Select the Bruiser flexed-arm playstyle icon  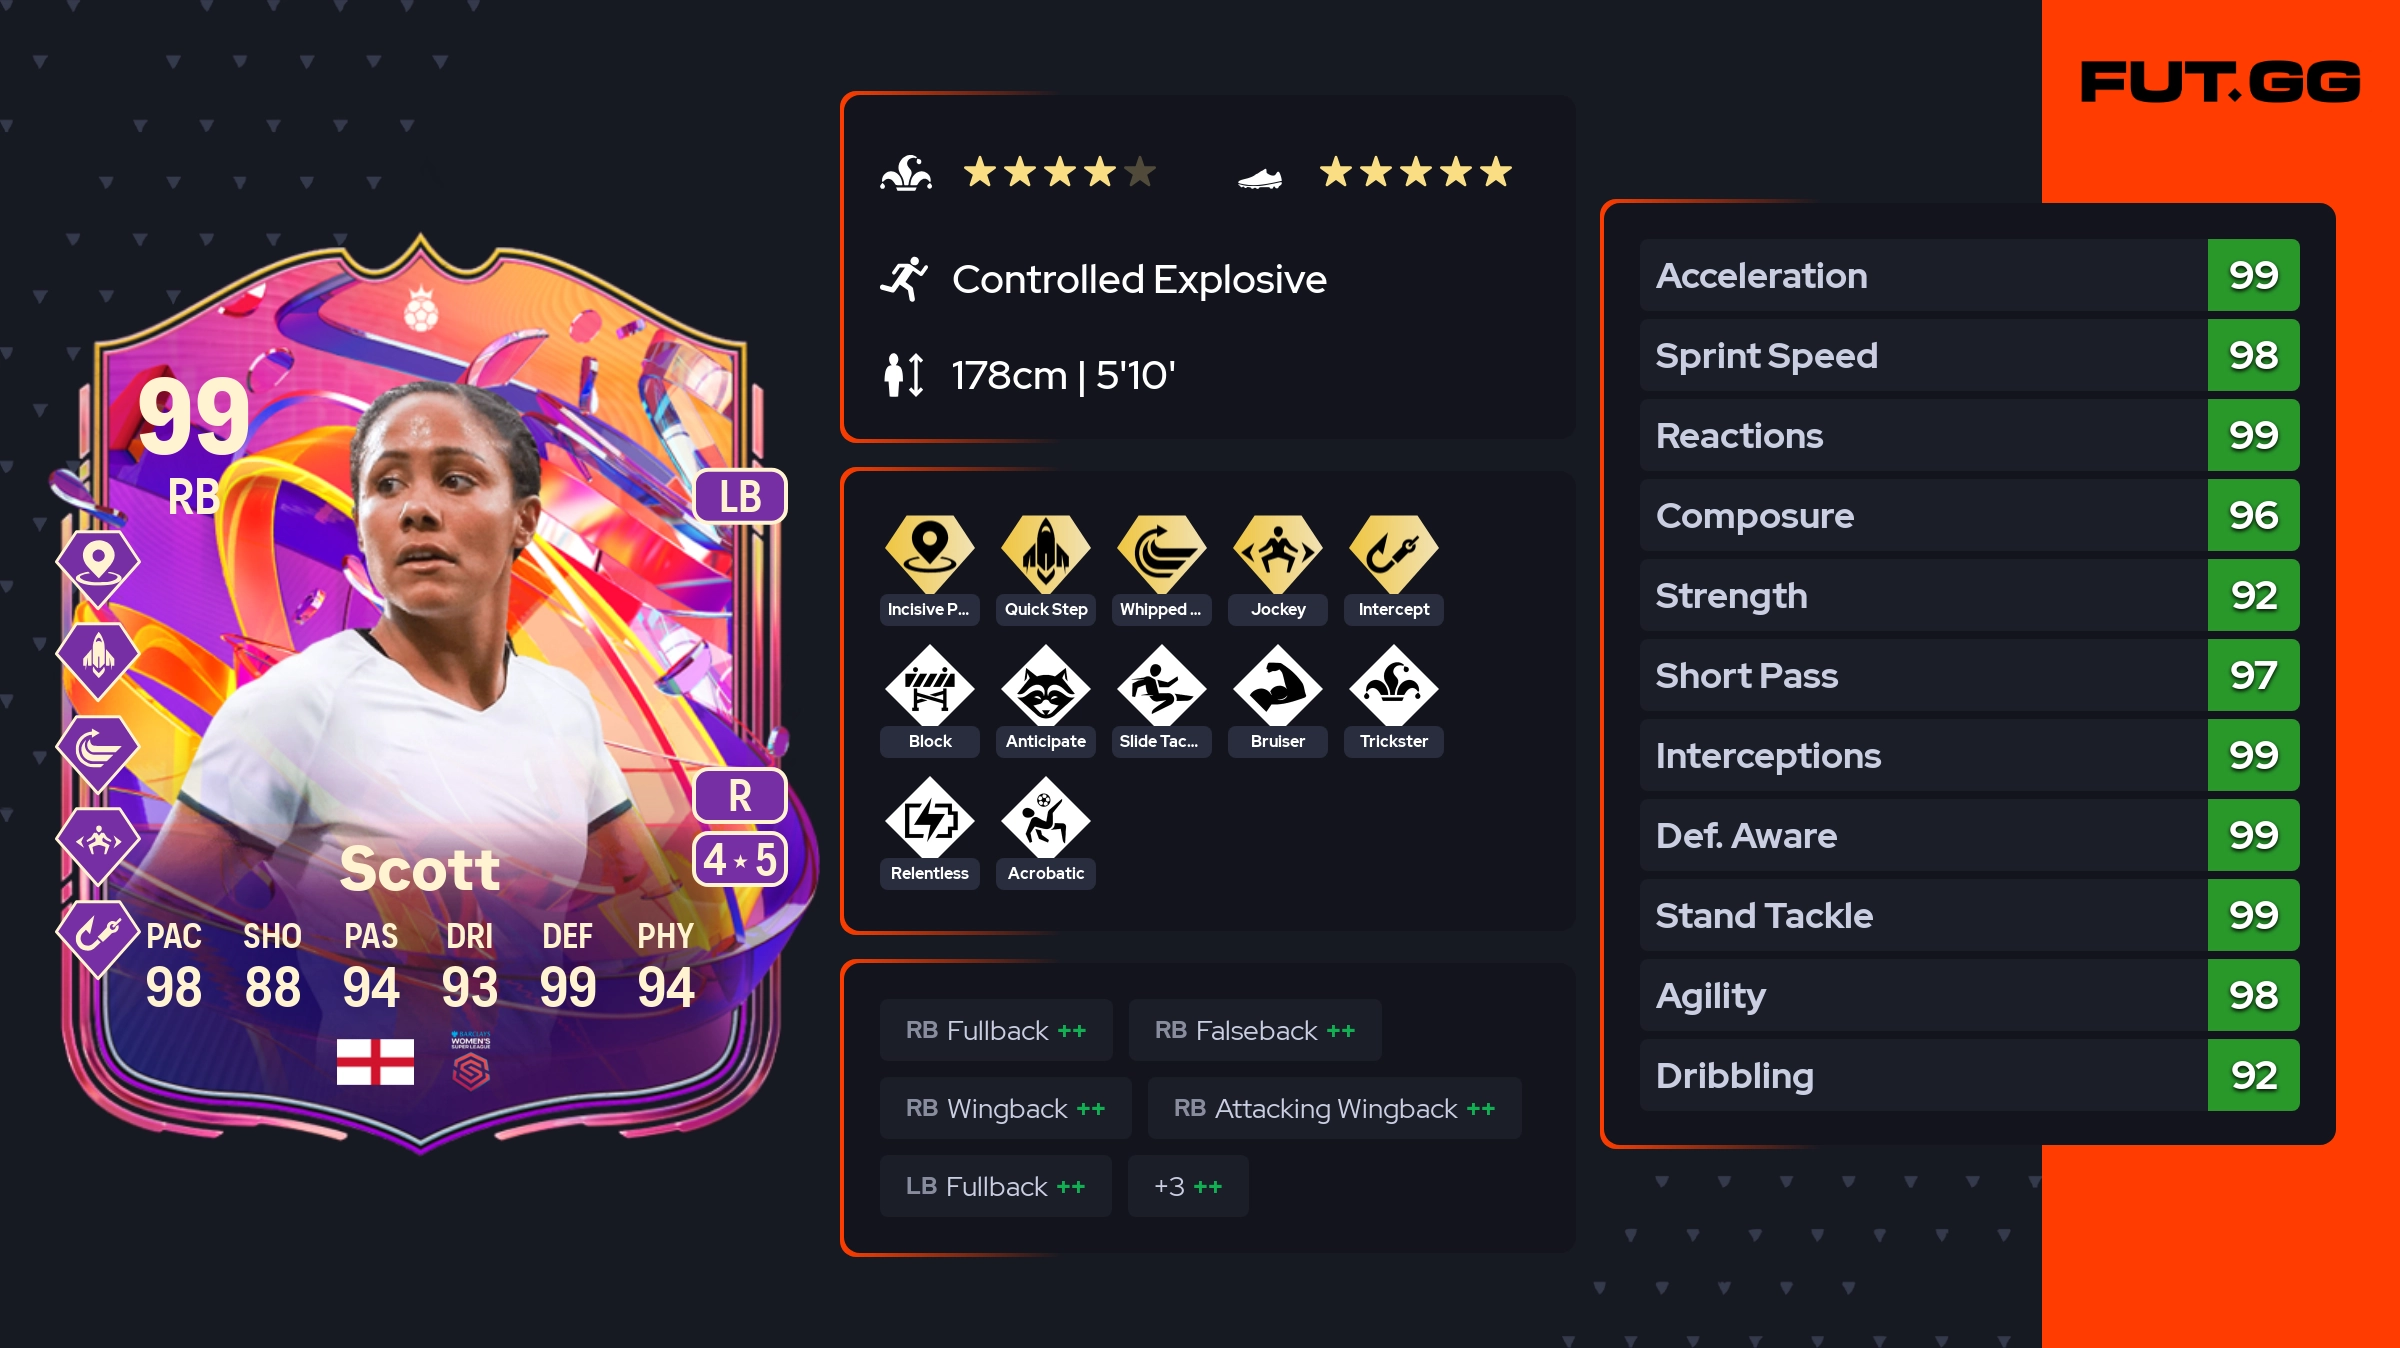tap(1277, 686)
